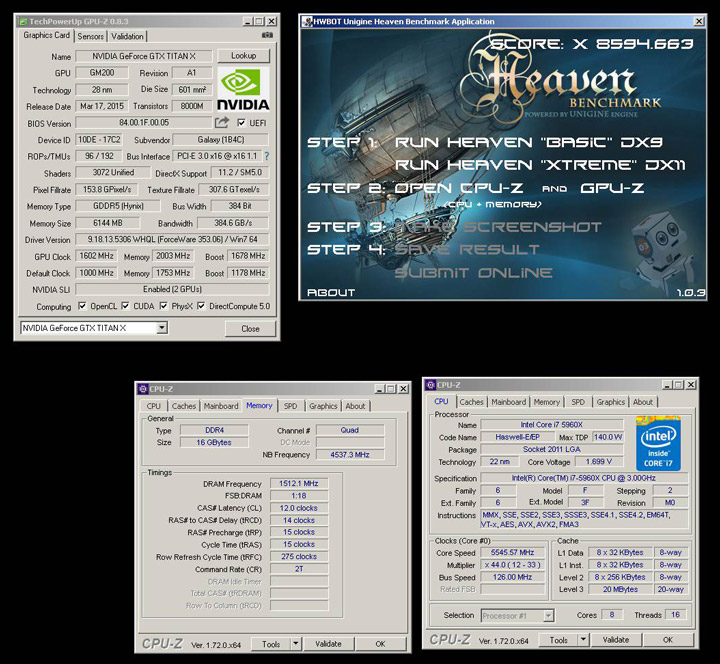Image resolution: width=720 pixels, height=664 pixels.
Task: Click Tools button in CPU-Z CPU window
Action: pyautogui.click(x=558, y=640)
